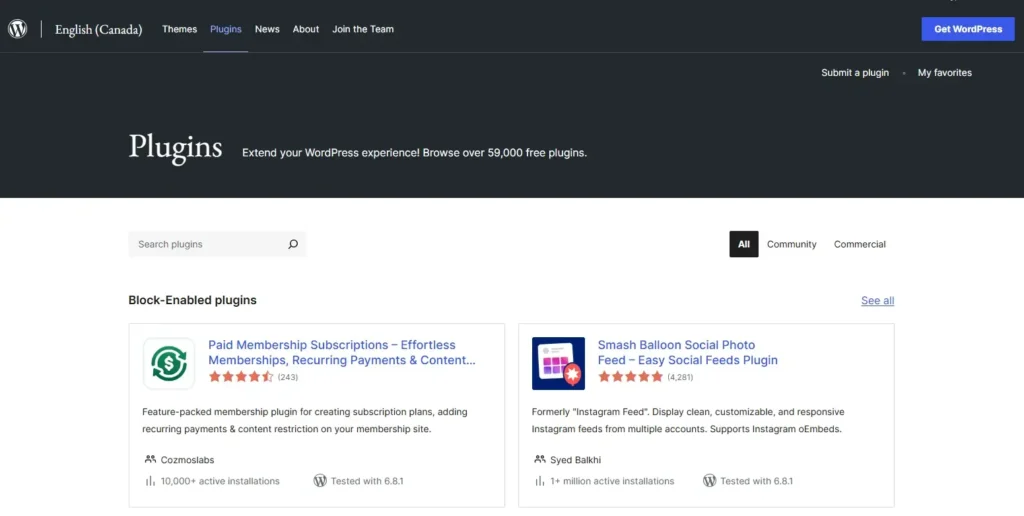This screenshot has width=1024, height=516.
Task: Click 10,000+ active installations text
Action: pyautogui.click(x=220, y=481)
